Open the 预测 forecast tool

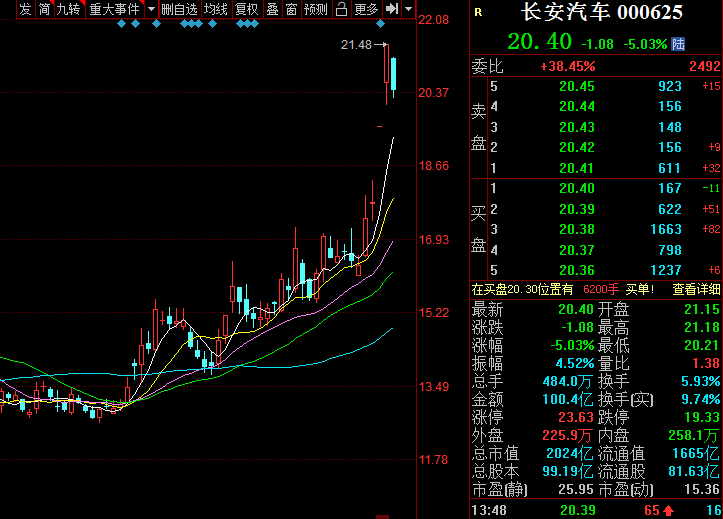pyautogui.click(x=316, y=9)
